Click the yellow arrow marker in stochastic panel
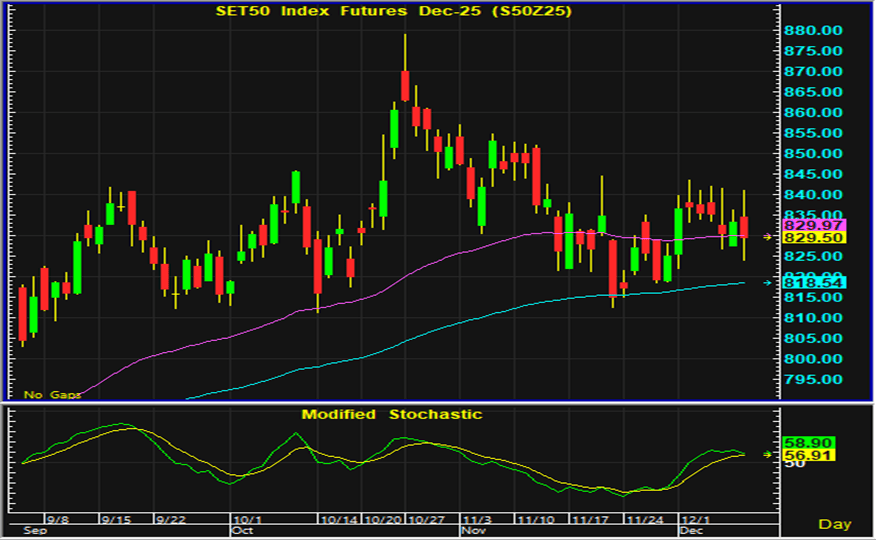This screenshot has height=540, width=876. (x=767, y=455)
